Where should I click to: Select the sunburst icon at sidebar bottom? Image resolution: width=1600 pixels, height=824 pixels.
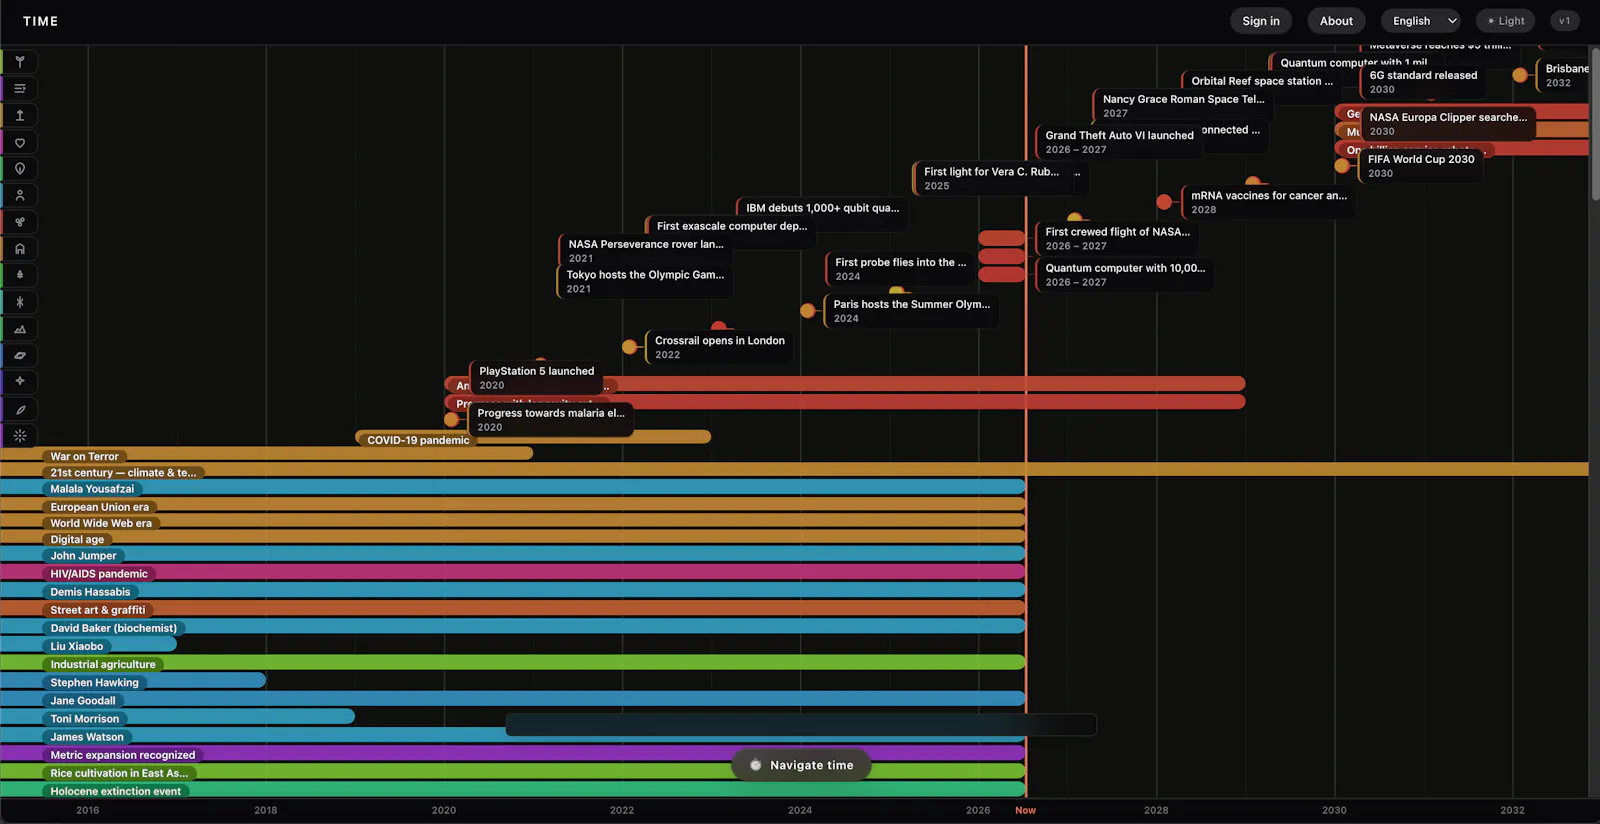click(19, 435)
